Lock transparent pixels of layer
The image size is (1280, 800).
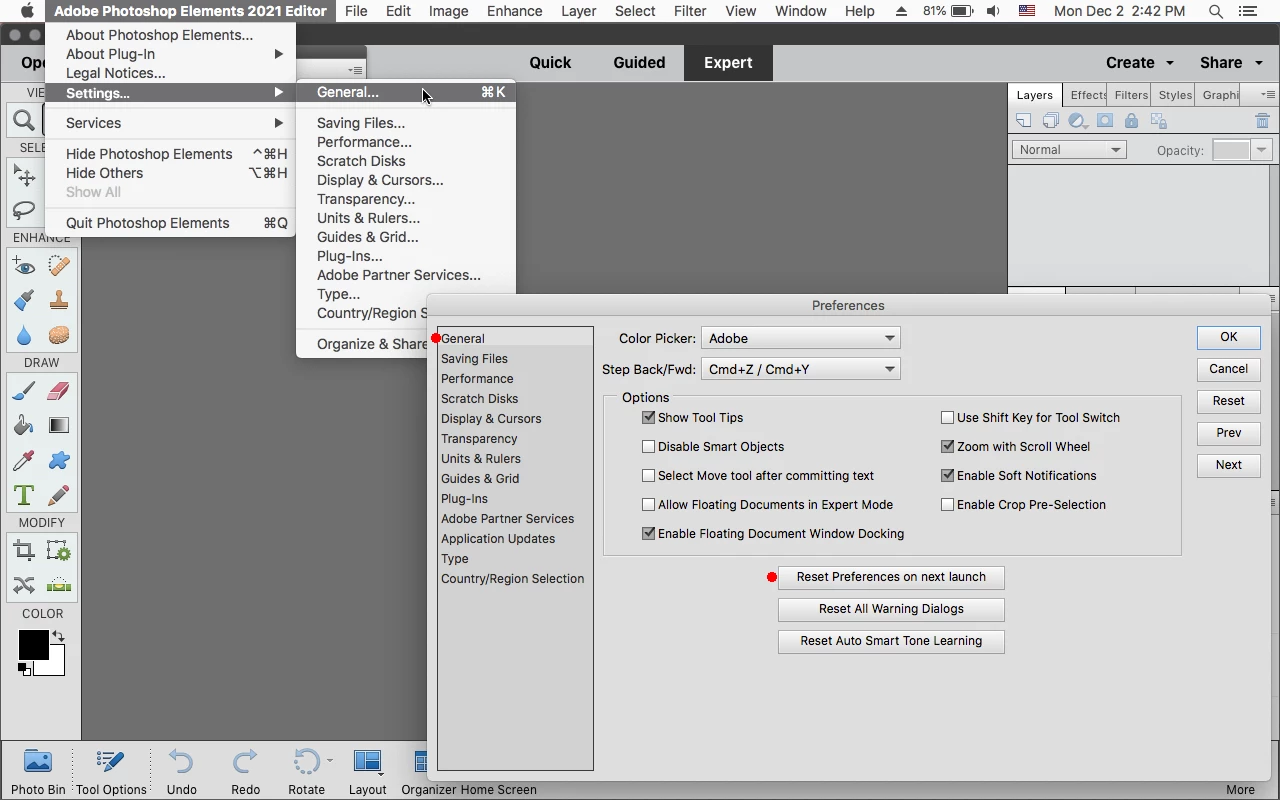[x=1159, y=121]
